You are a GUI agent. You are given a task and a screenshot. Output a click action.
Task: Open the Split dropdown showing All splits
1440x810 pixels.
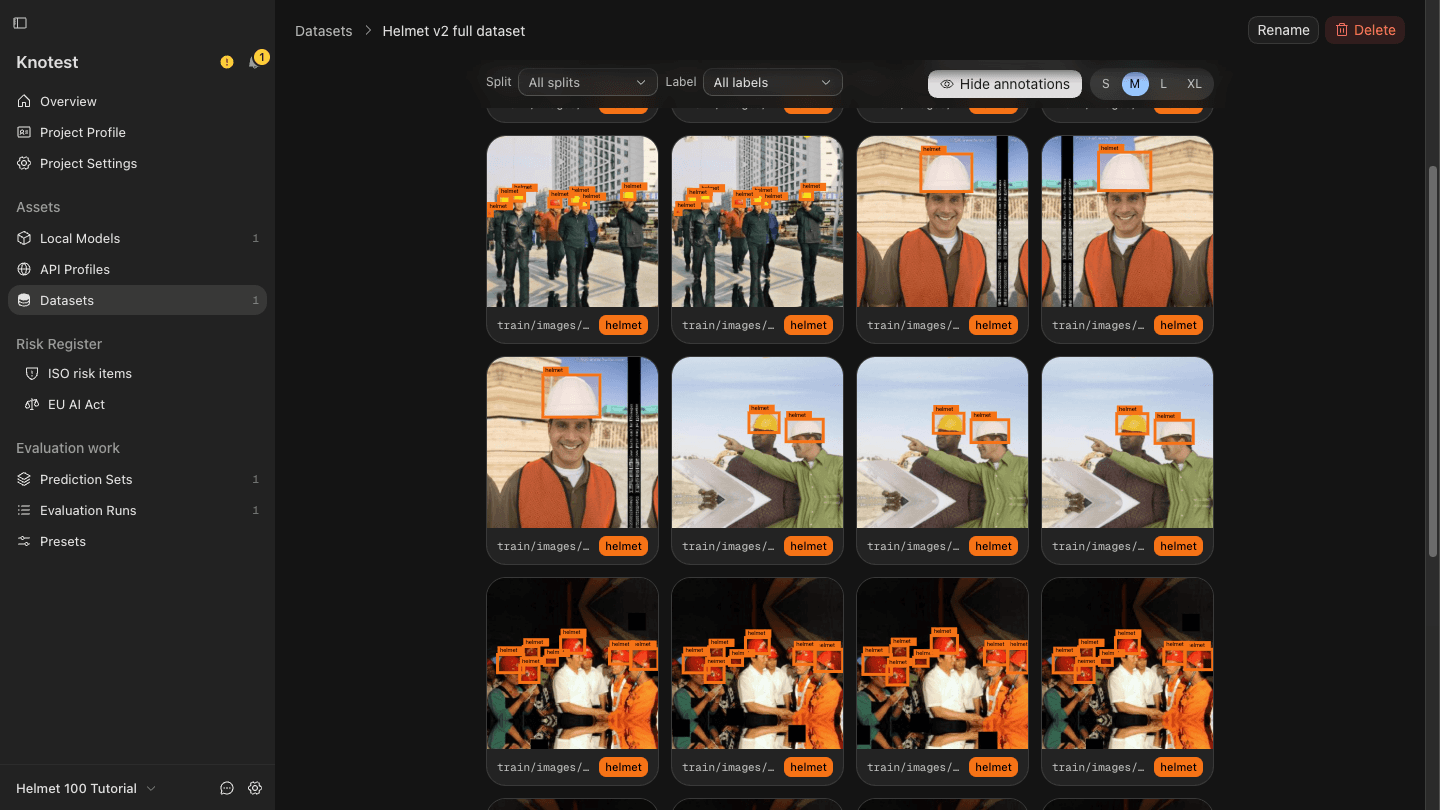[587, 82]
